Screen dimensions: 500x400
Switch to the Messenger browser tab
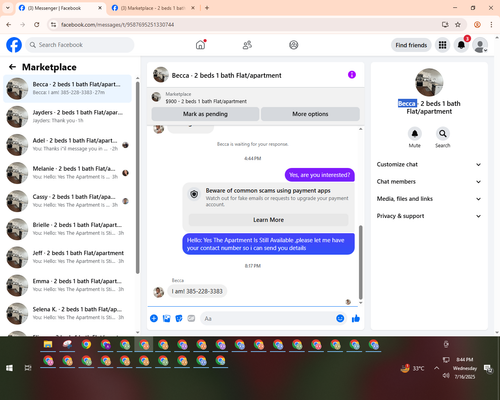tap(60, 8)
